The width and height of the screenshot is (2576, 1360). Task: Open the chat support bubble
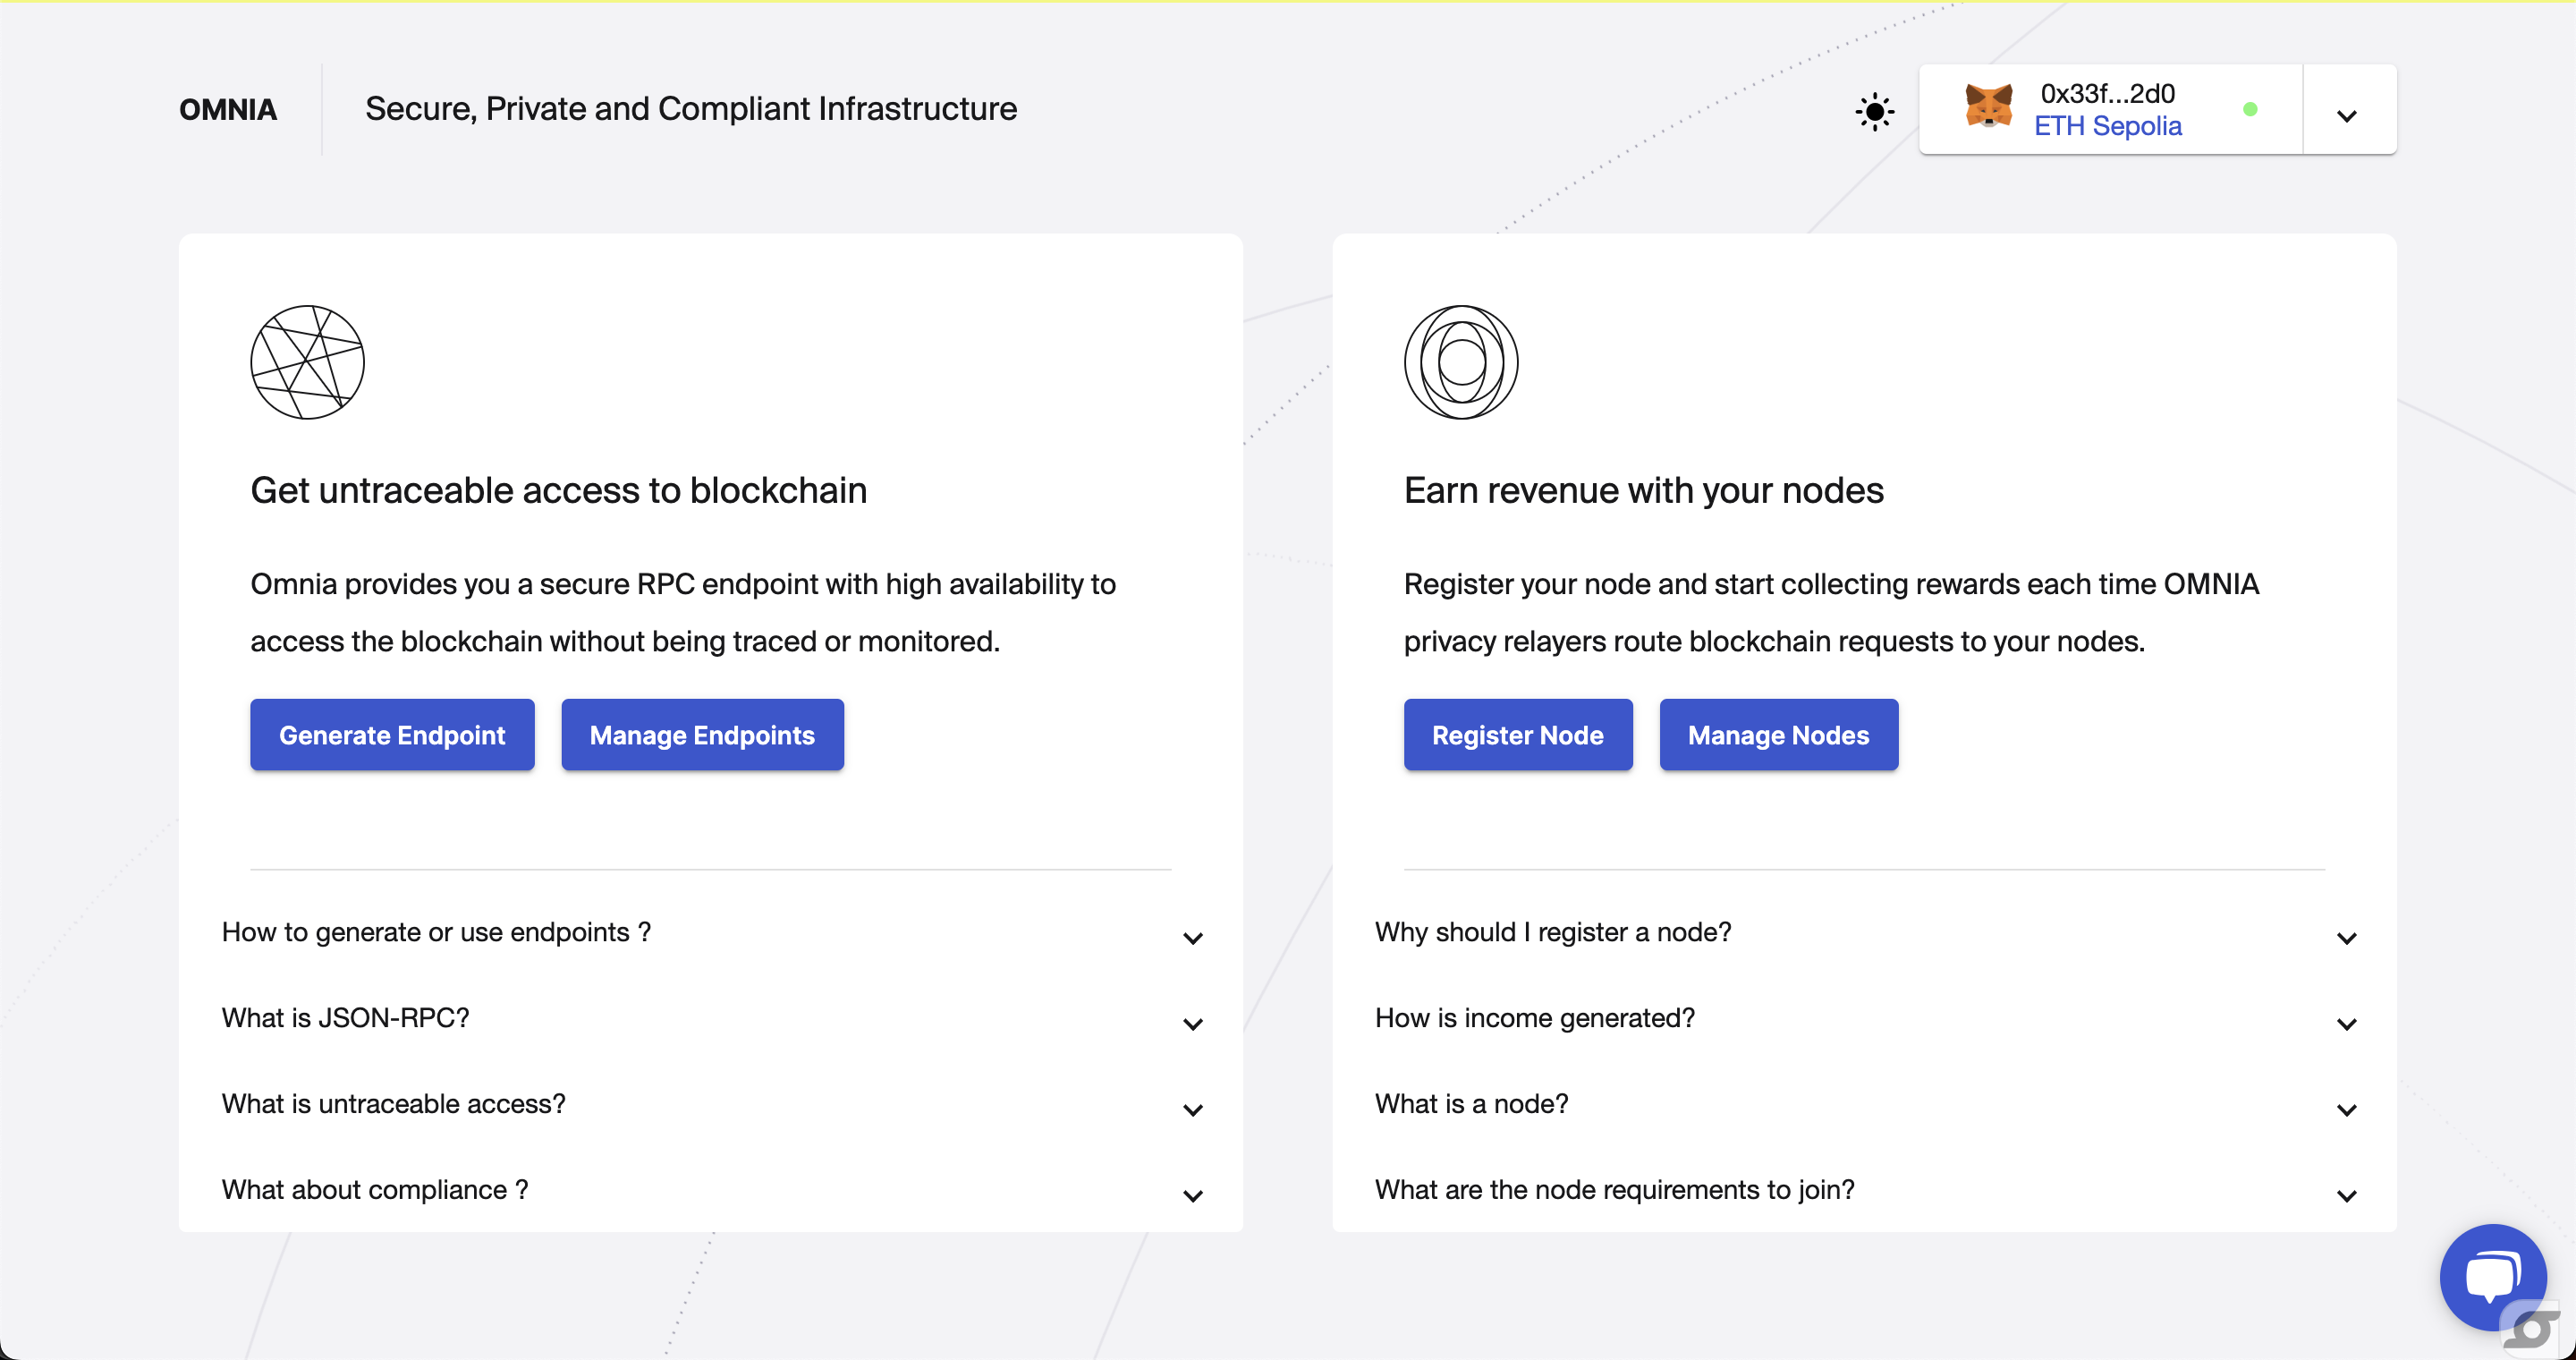(x=2493, y=1277)
